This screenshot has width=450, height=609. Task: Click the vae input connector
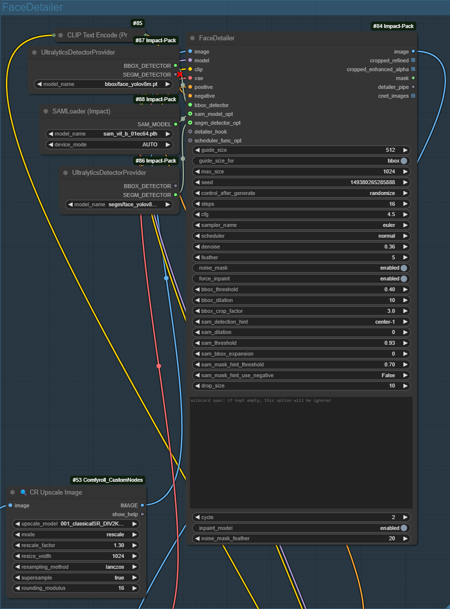(190, 78)
